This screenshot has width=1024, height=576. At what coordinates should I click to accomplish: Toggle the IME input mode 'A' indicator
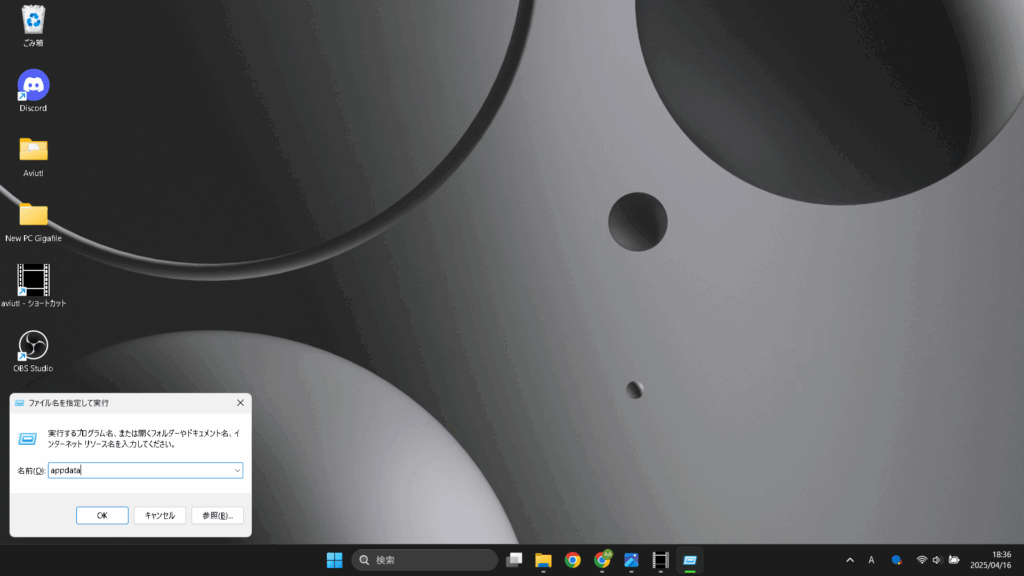pyautogui.click(x=871, y=560)
